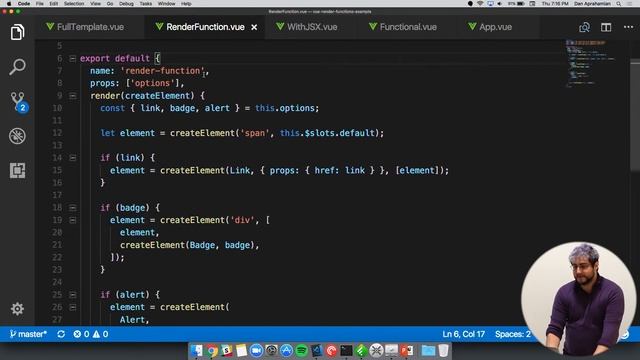Collapse the if (alert) block at line 25
Screen dimensions: 640x360
click(72, 294)
